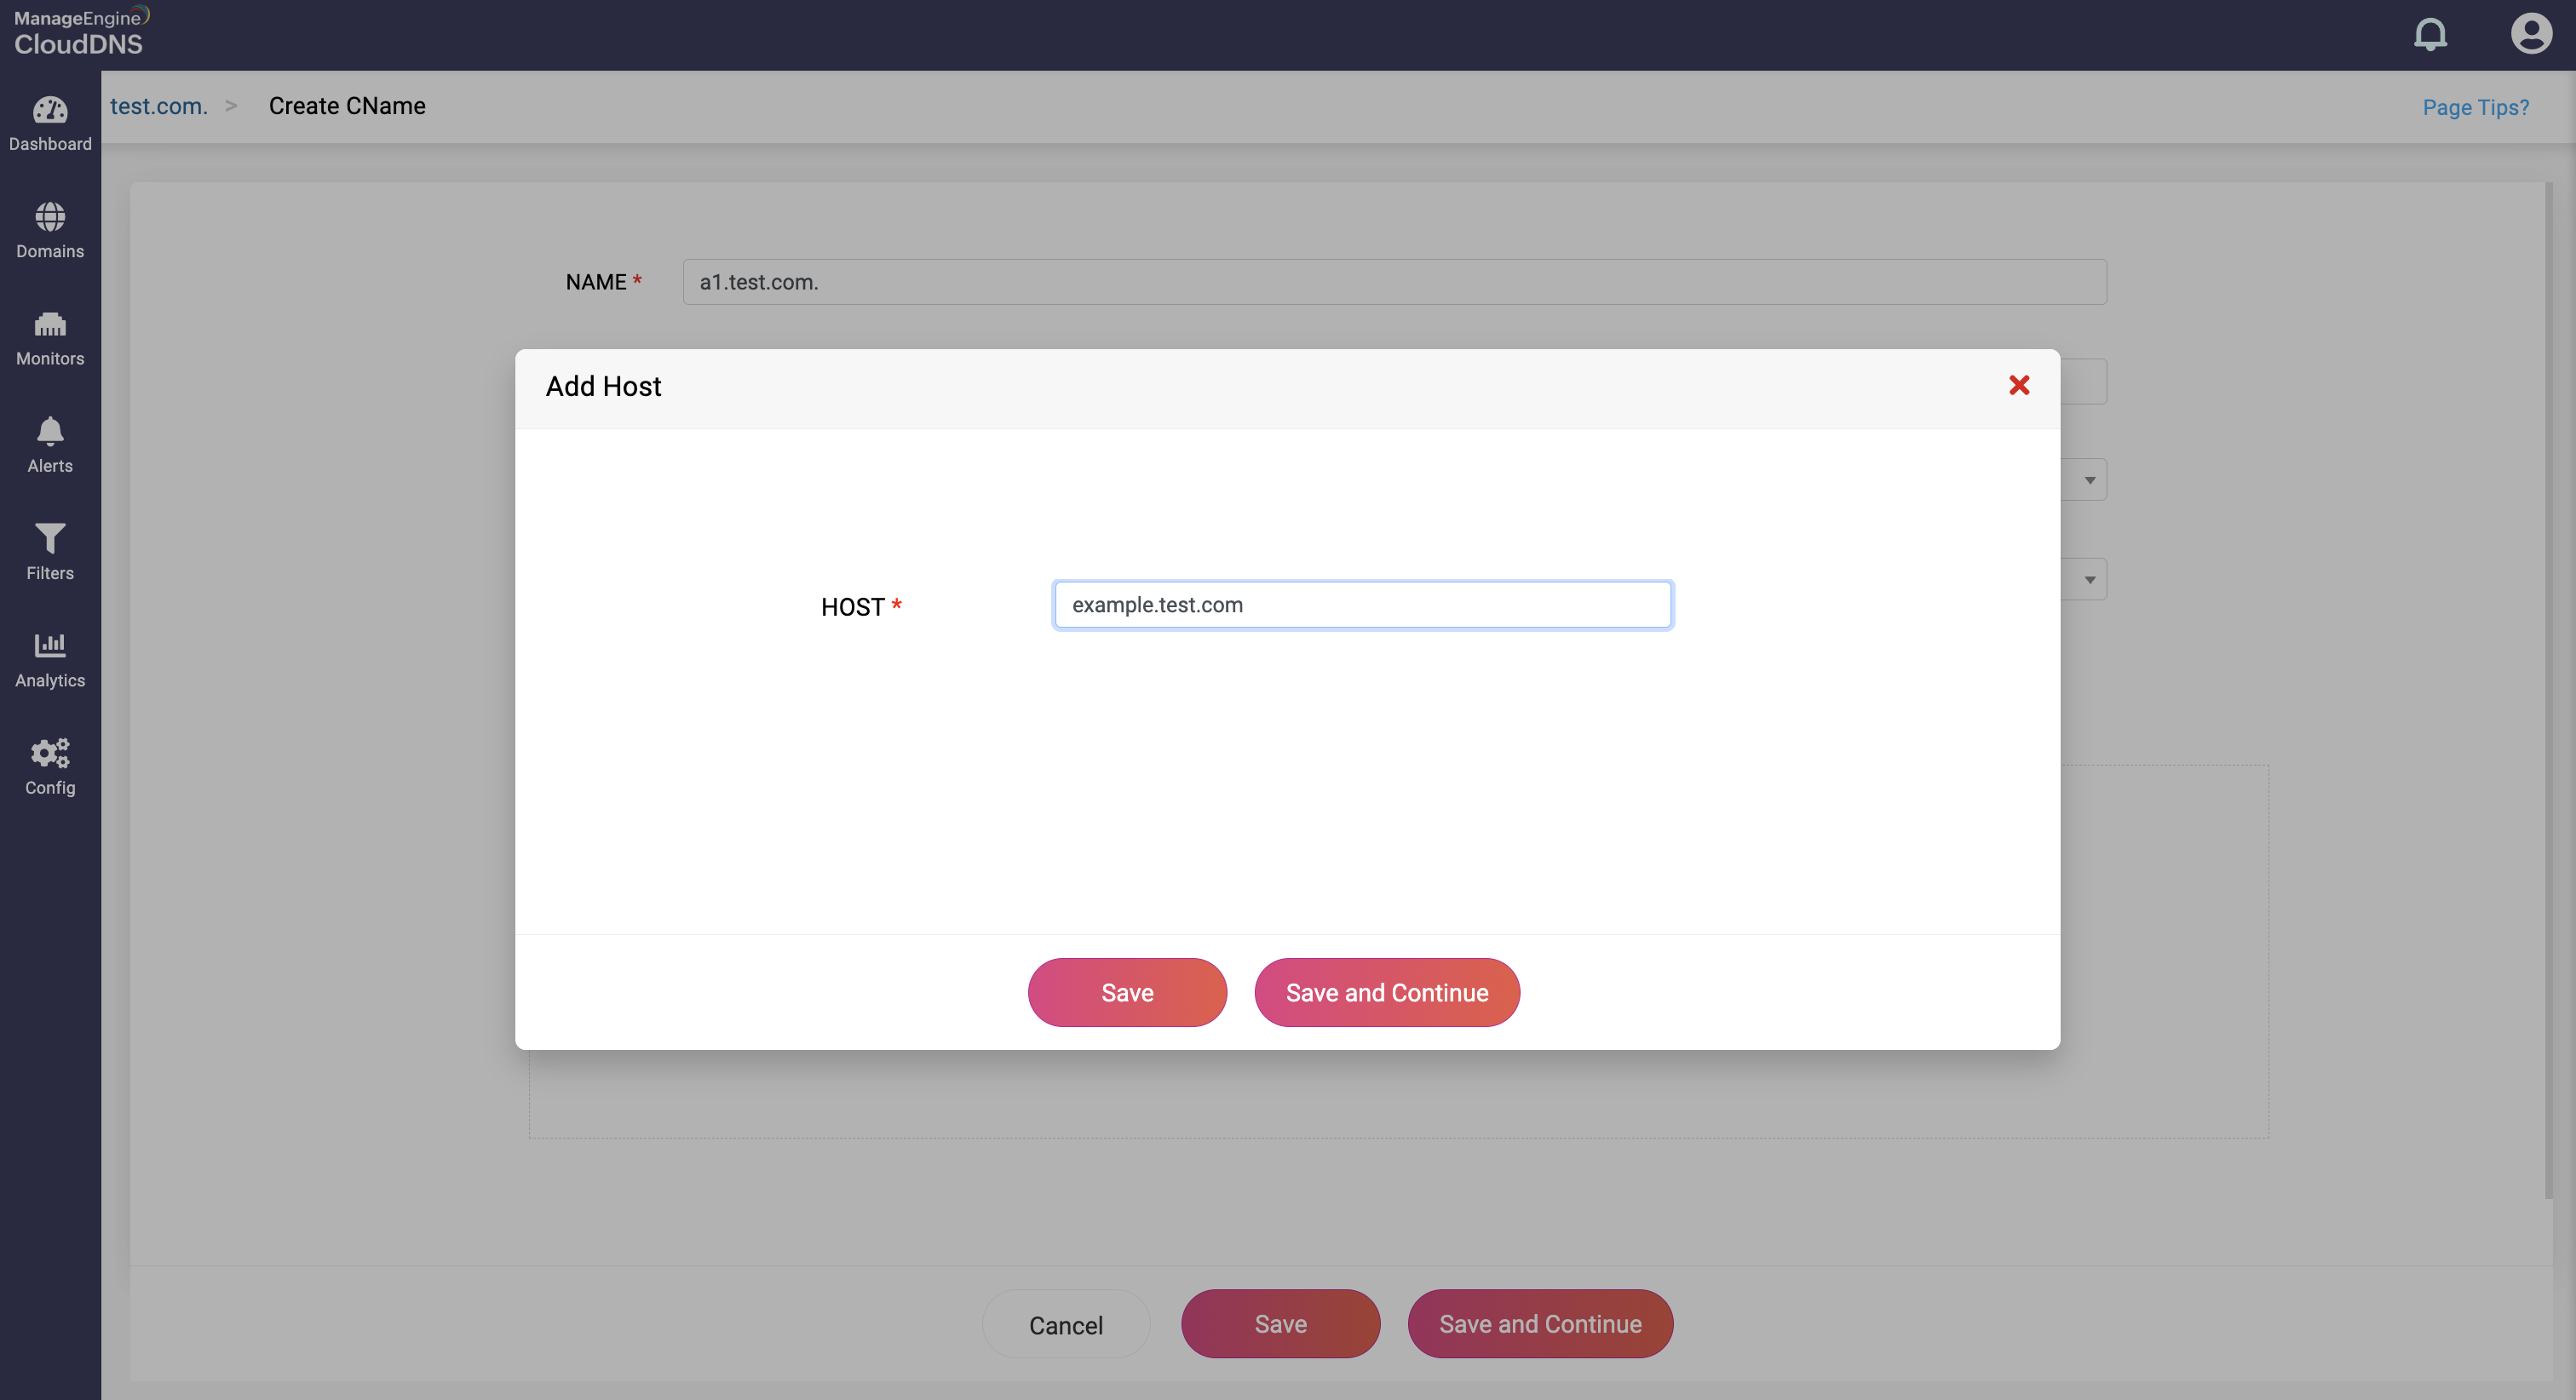Close the Add Host dialog

pos(2018,385)
